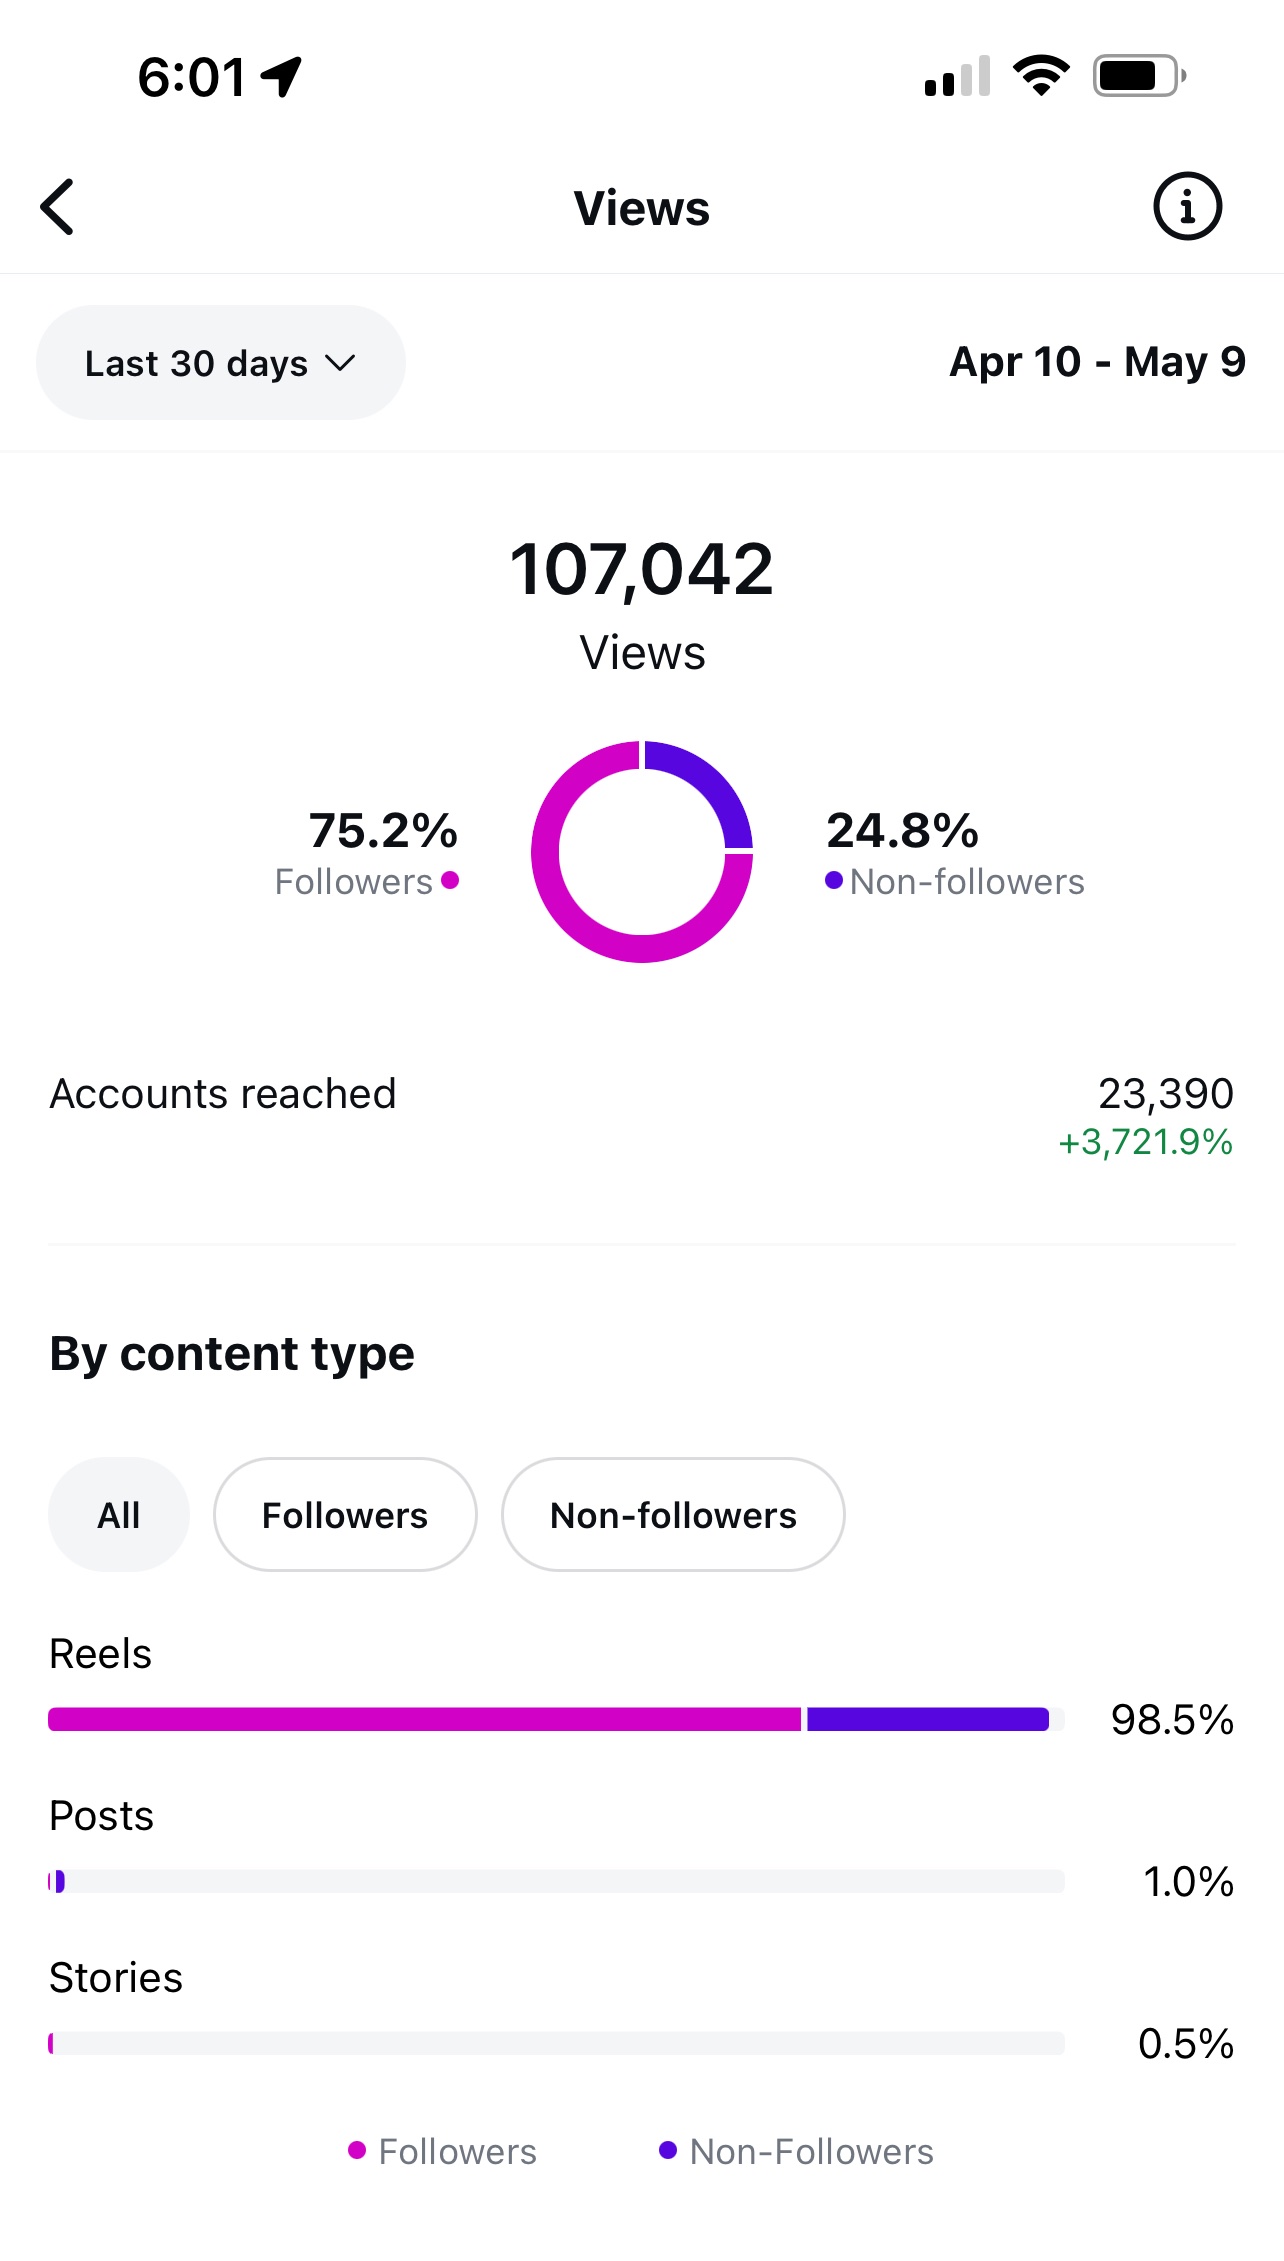Tap the pink dot next to Followers percentage
Viewport: 1284px width, 2261px height.
450,880
